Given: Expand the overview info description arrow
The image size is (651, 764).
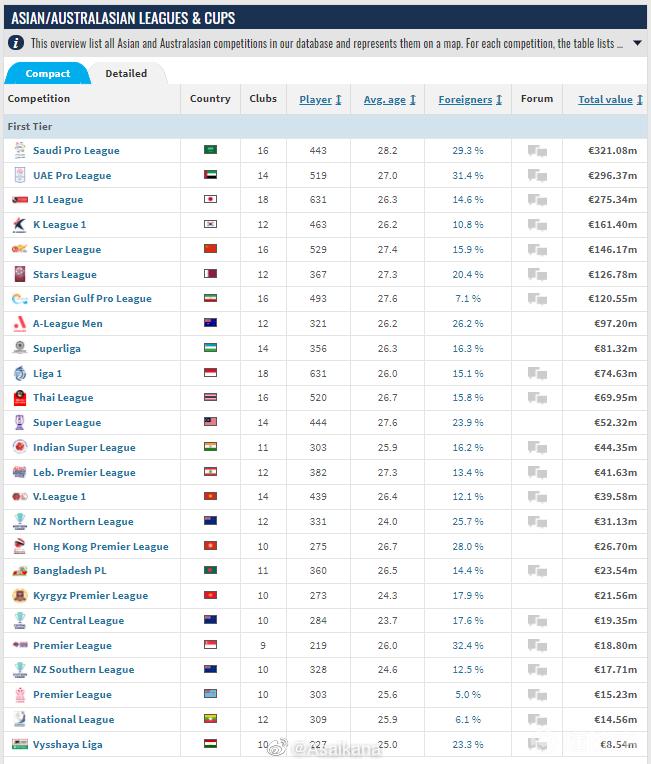Looking at the screenshot, I should coord(637,43).
